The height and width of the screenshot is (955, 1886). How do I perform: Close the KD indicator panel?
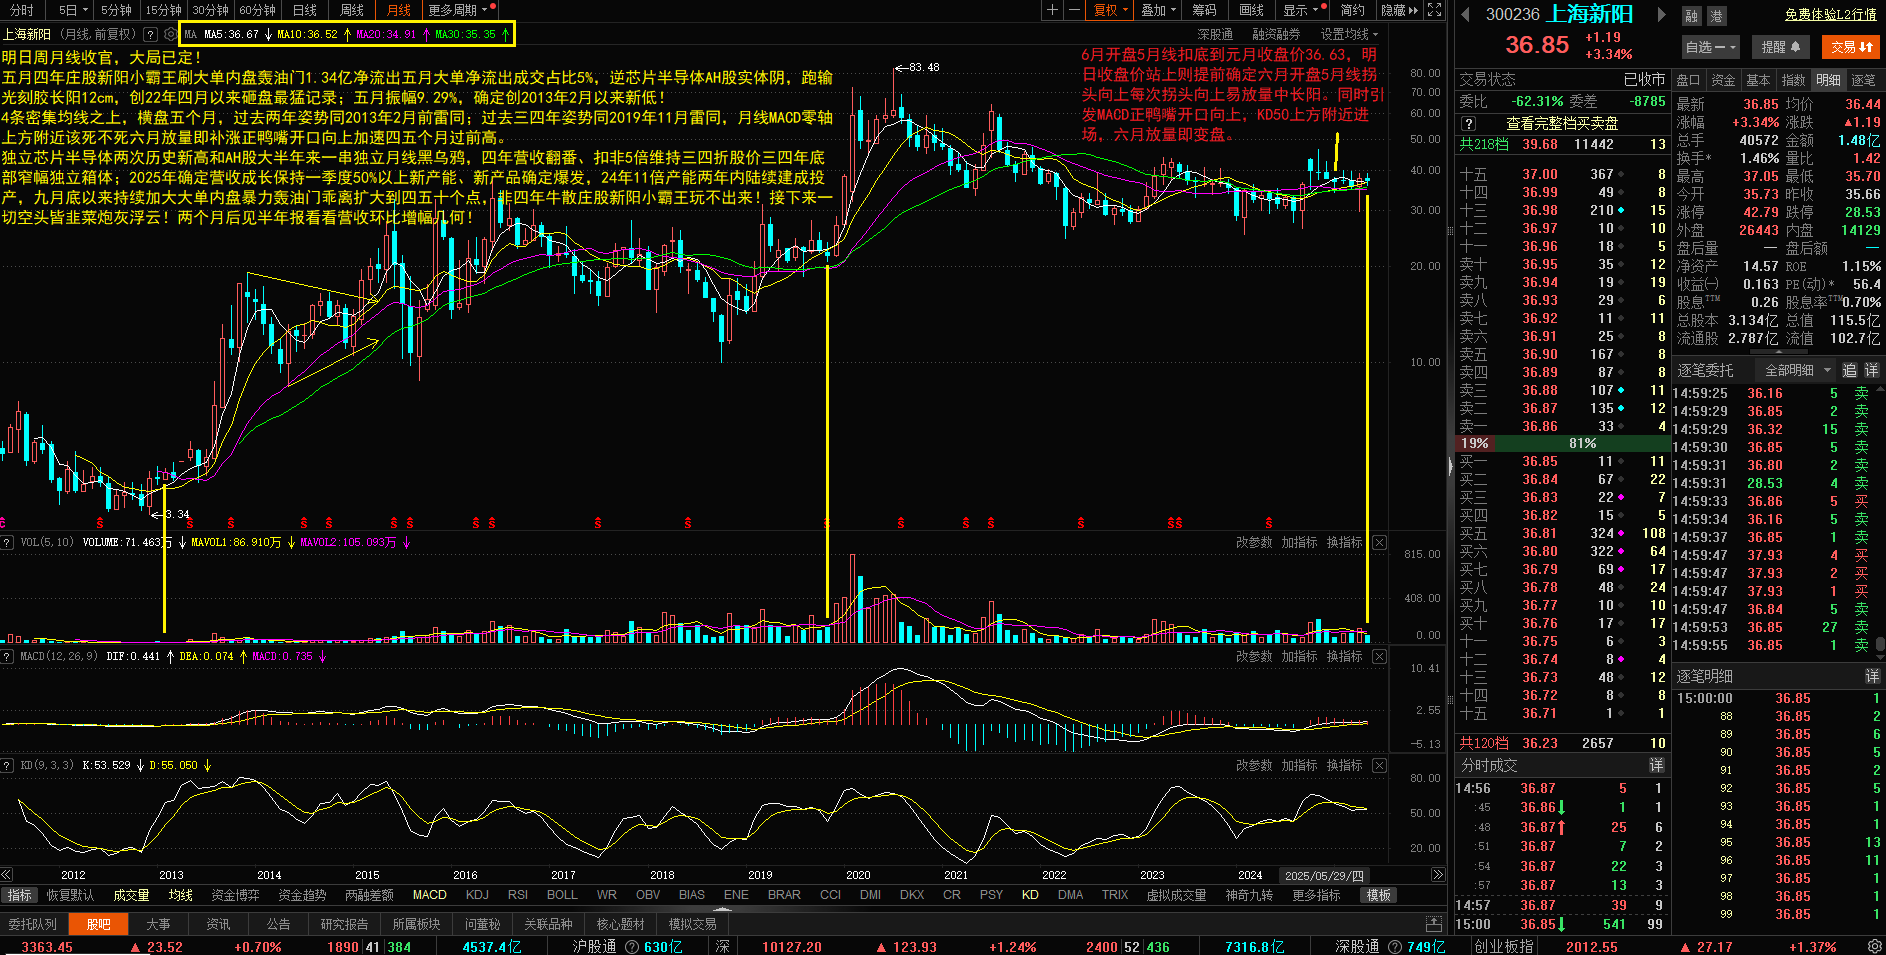point(1379,765)
